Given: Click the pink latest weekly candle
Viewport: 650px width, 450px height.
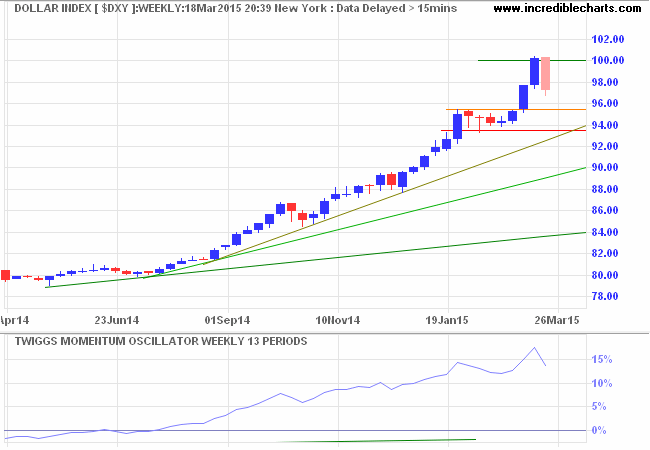Looking at the screenshot, I should click(546, 74).
